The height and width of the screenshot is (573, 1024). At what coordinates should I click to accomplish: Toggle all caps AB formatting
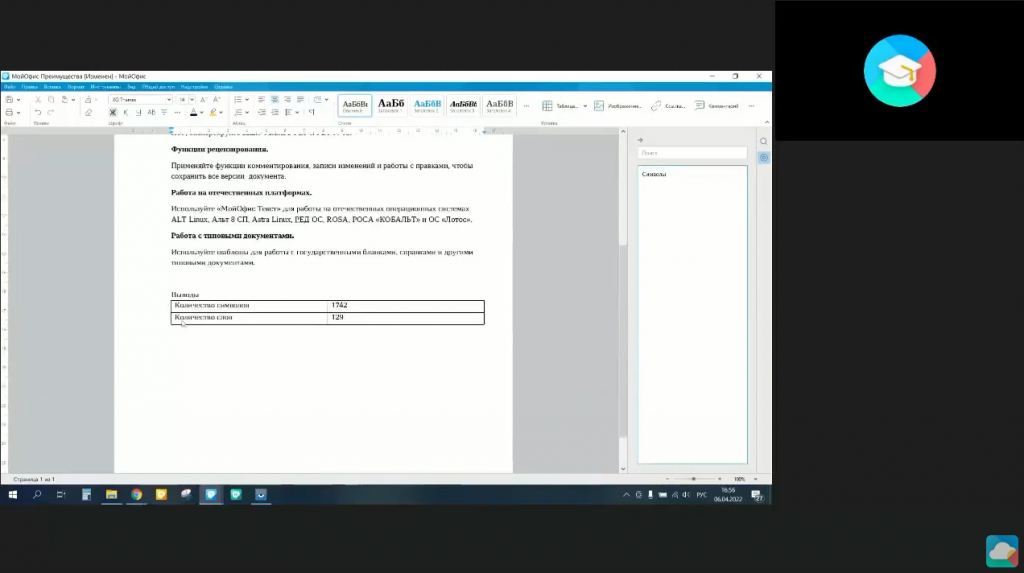tap(152, 112)
